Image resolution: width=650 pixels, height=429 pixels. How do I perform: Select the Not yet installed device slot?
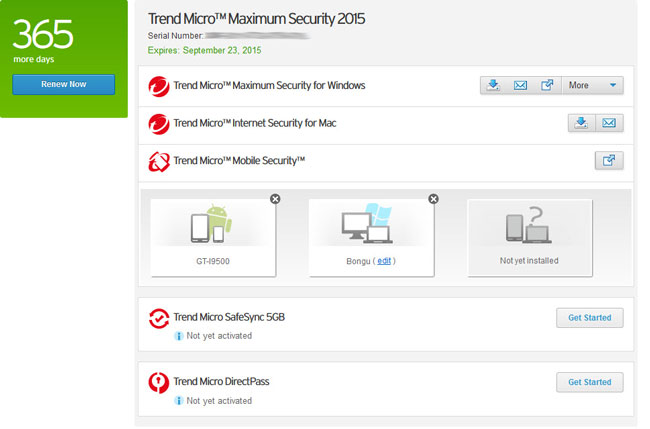tap(530, 238)
